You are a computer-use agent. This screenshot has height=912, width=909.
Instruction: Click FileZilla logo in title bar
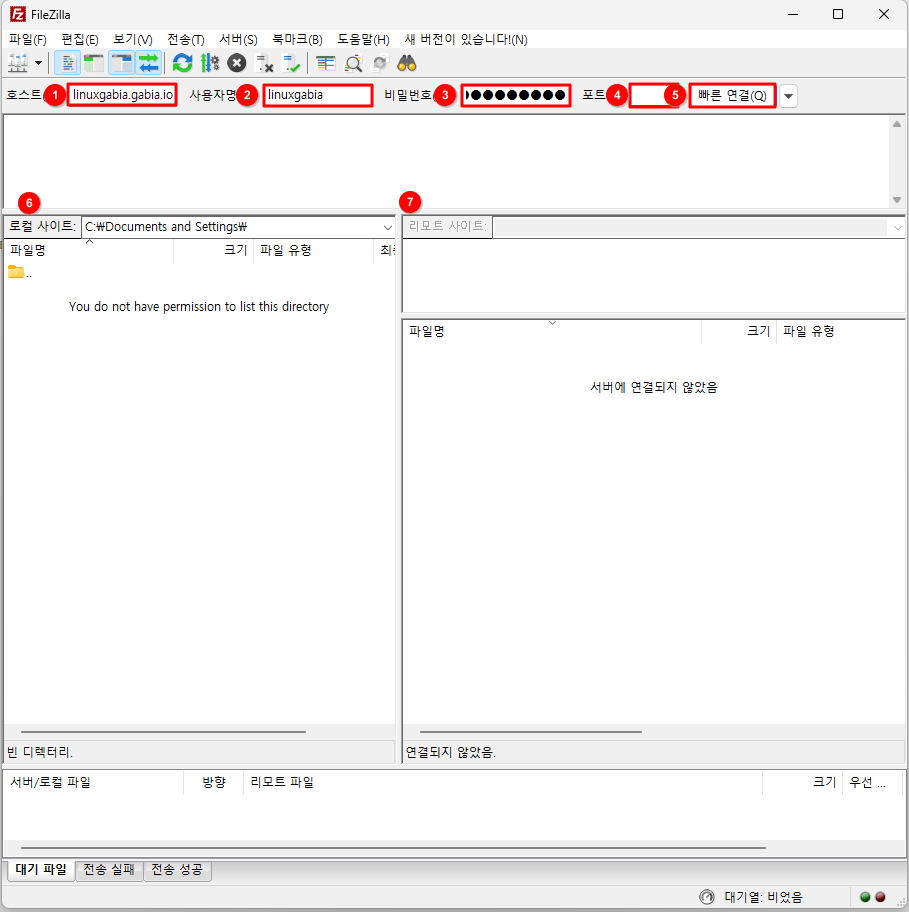17,14
